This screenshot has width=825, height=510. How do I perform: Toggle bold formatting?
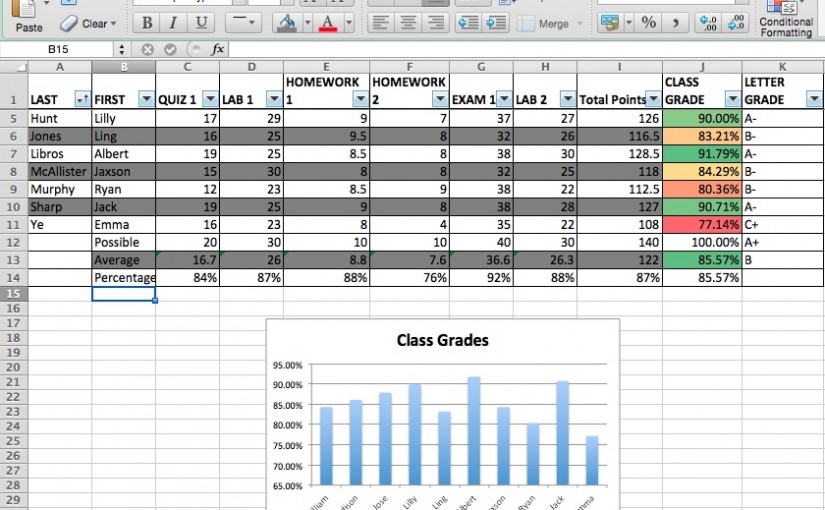tap(147, 23)
